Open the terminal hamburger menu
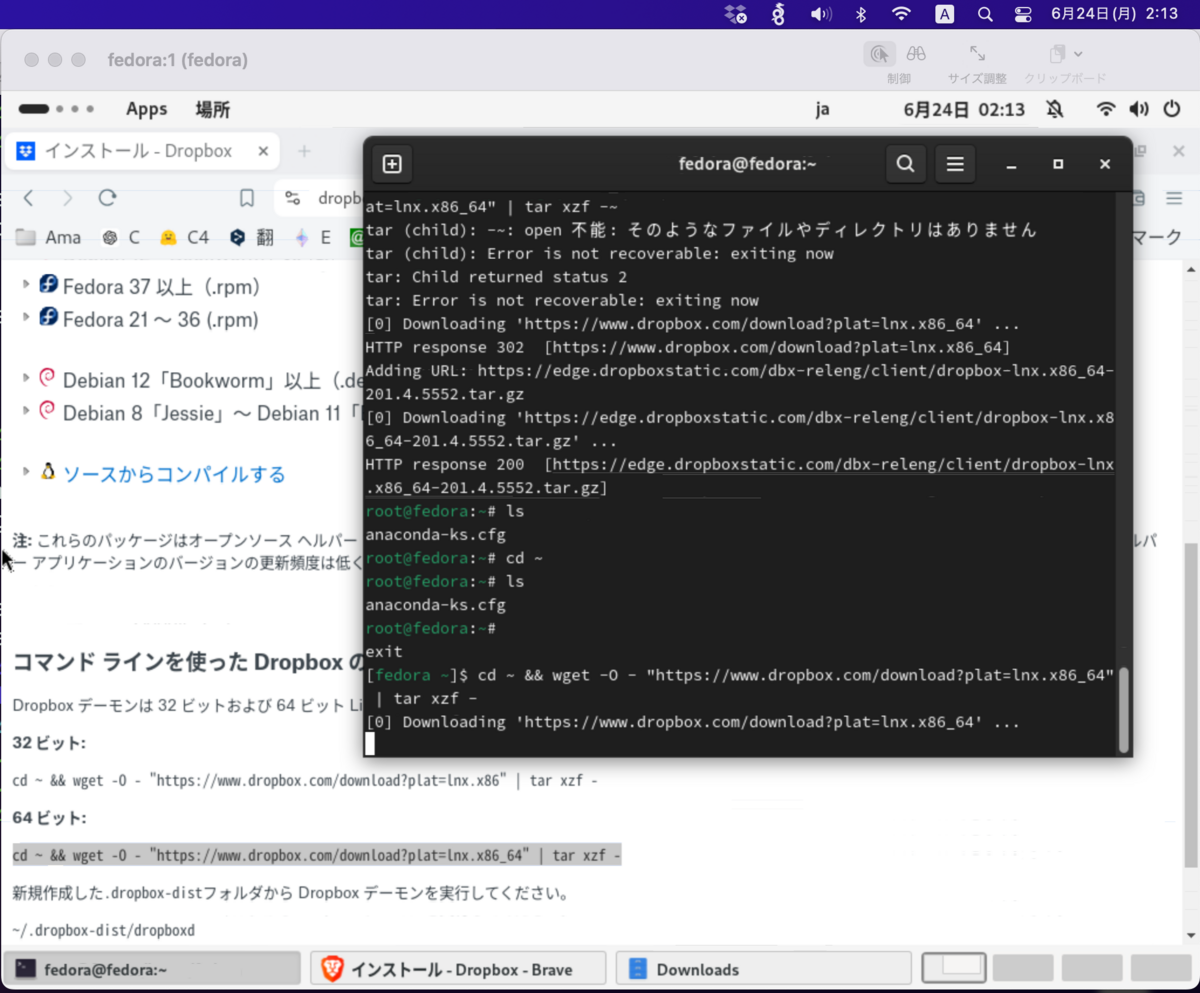 (x=954, y=163)
